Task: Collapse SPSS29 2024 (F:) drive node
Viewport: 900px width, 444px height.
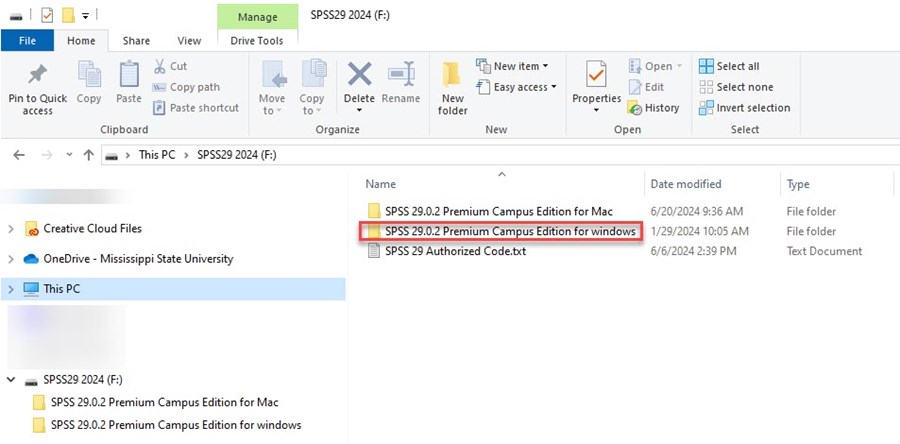Action: 11,380
